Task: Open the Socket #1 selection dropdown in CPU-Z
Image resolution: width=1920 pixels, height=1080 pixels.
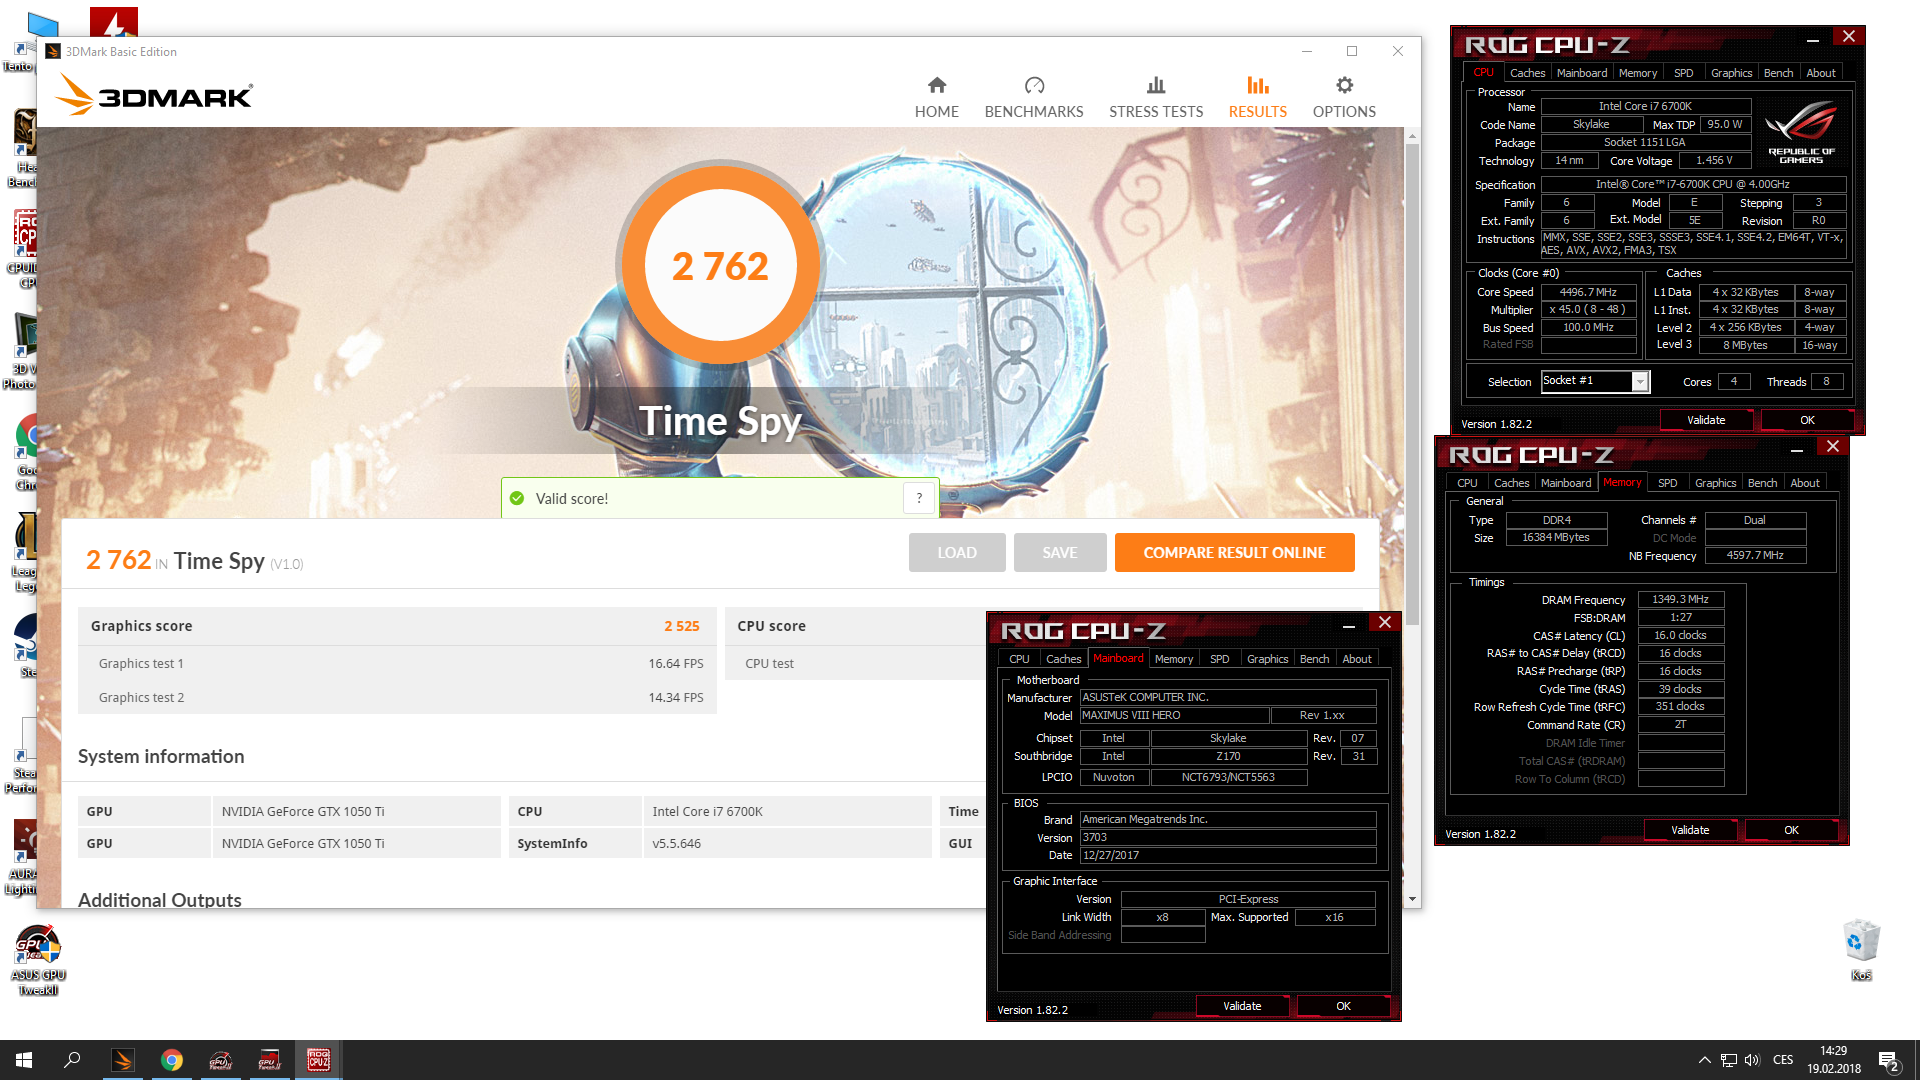Action: click(1639, 381)
